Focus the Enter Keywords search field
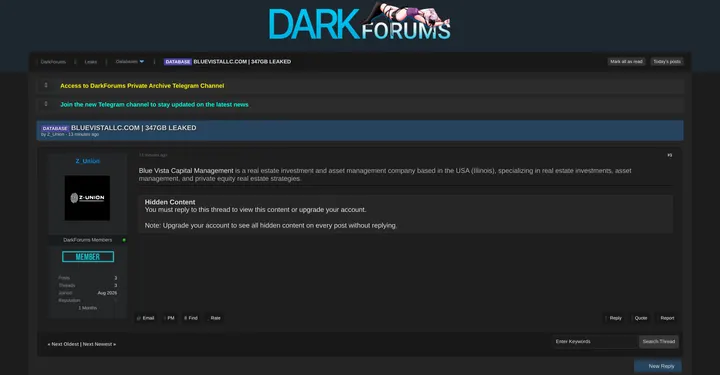 tap(595, 341)
